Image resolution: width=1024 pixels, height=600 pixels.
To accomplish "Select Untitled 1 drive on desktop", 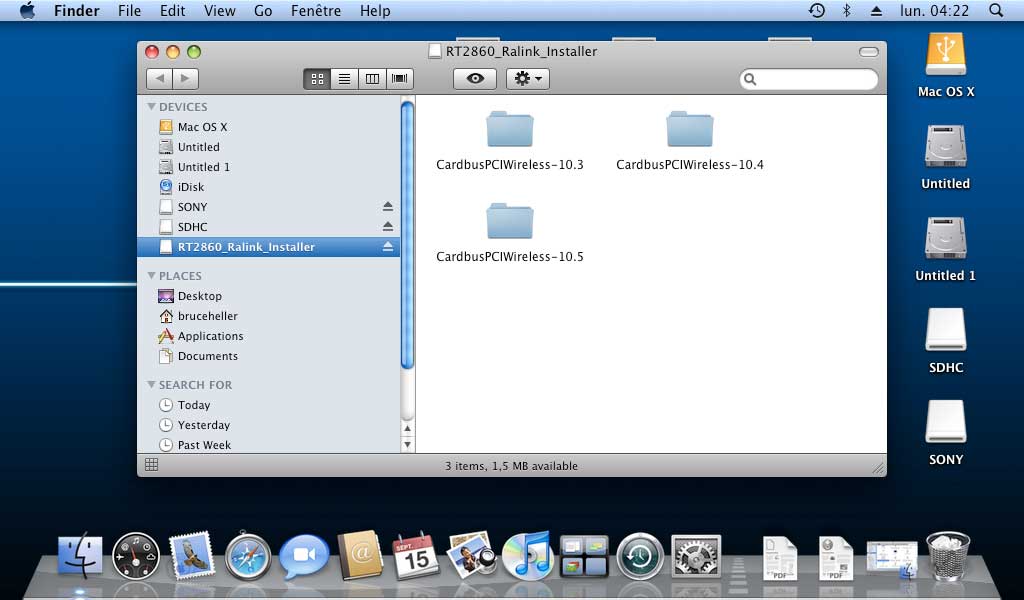I will (946, 249).
